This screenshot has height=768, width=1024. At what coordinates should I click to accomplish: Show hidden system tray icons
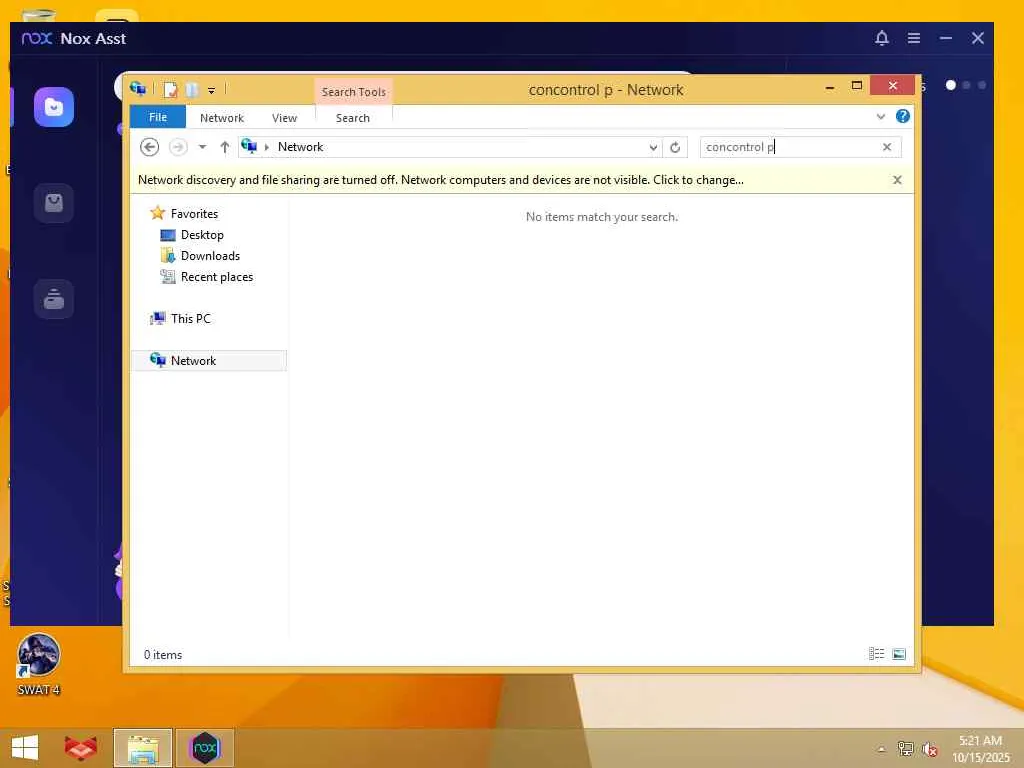[881, 749]
